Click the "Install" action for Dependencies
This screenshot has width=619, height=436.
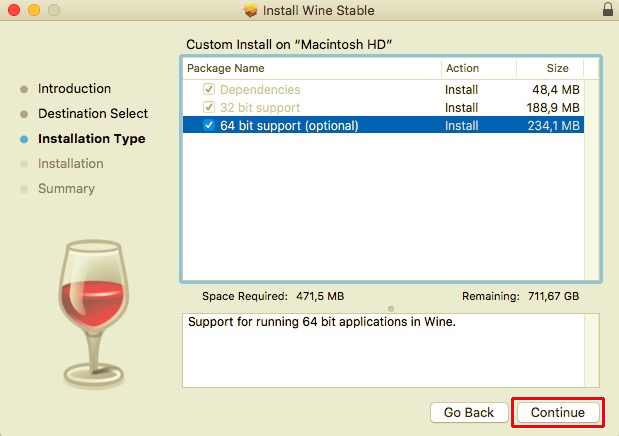[x=461, y=90]
